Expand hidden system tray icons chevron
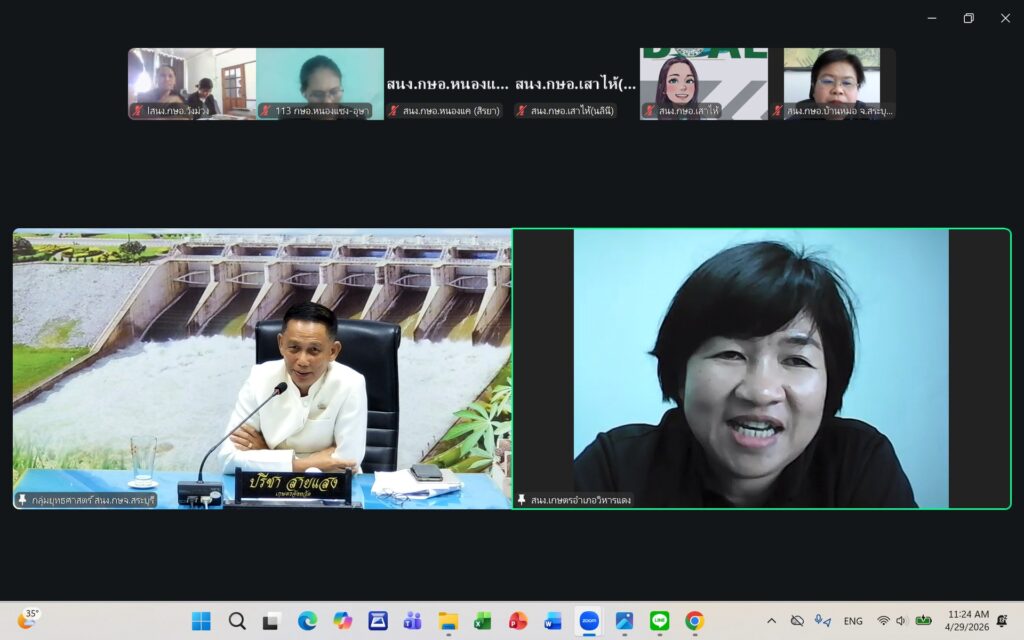Screen dimensions: 1024x640 click(771, 621)
